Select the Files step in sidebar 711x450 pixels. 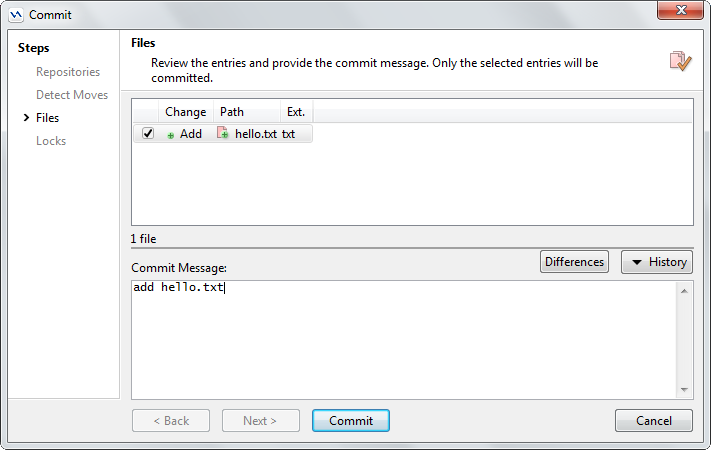[47, 118]
